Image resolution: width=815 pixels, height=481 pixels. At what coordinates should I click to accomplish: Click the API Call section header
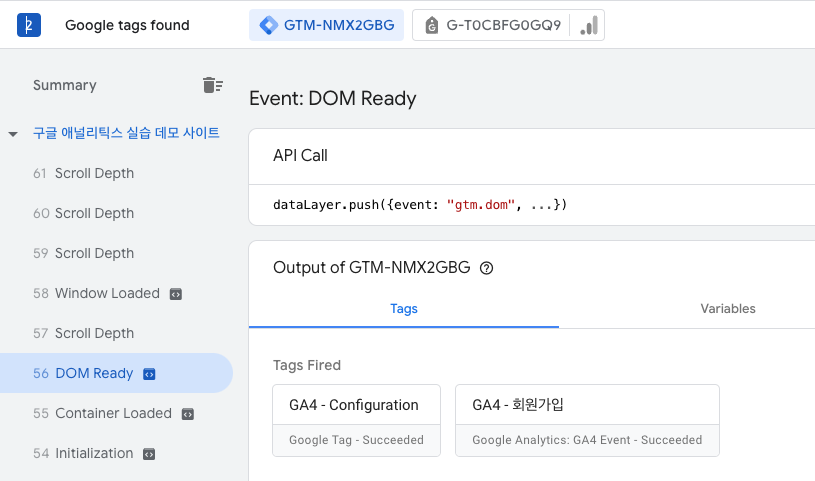[300, 155]
